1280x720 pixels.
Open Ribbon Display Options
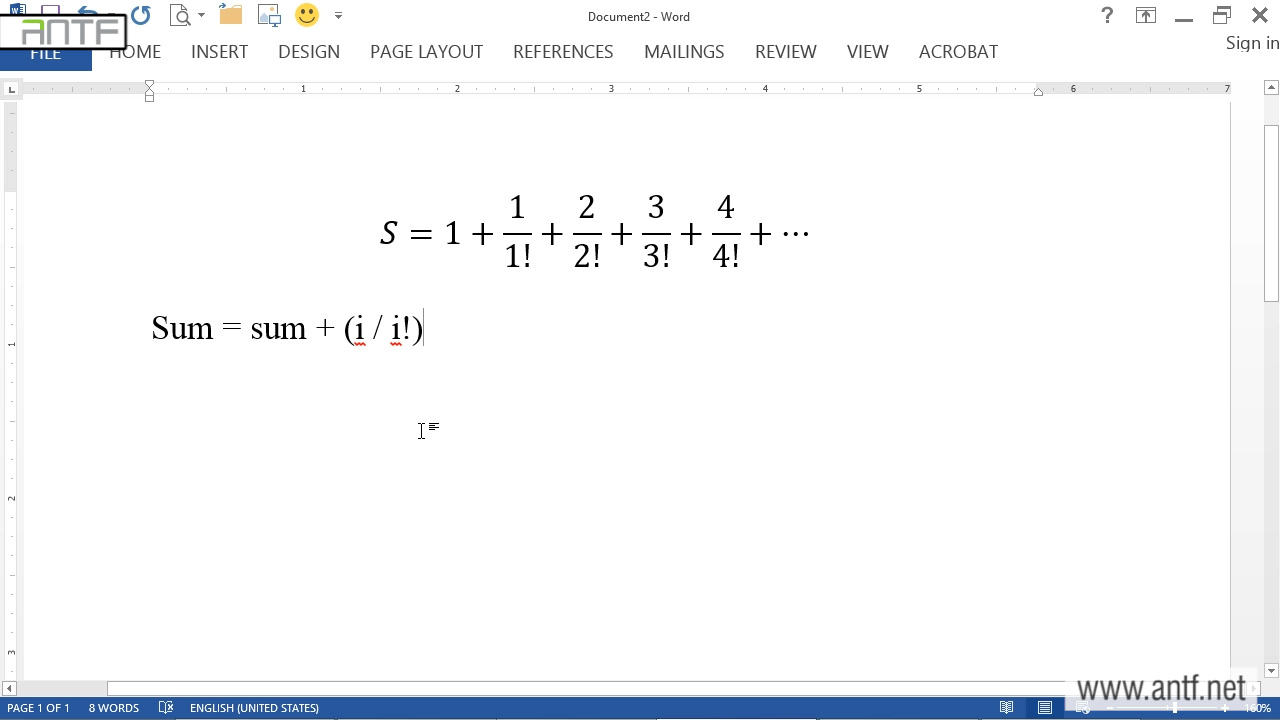point(1145,15)
